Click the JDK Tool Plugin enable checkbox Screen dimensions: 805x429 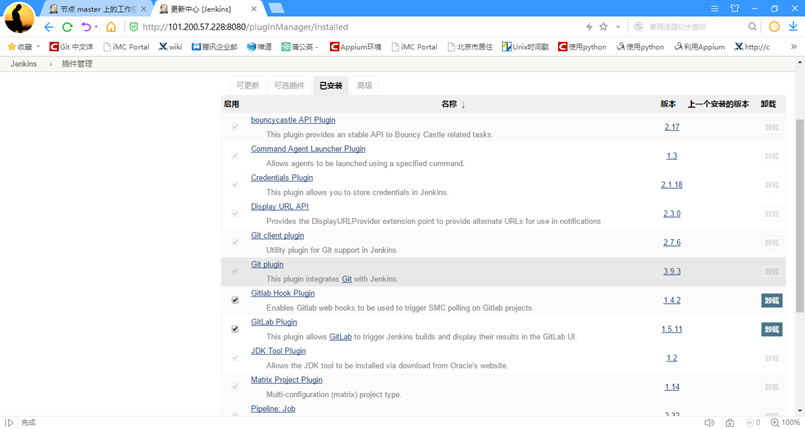tap(235, 358)
